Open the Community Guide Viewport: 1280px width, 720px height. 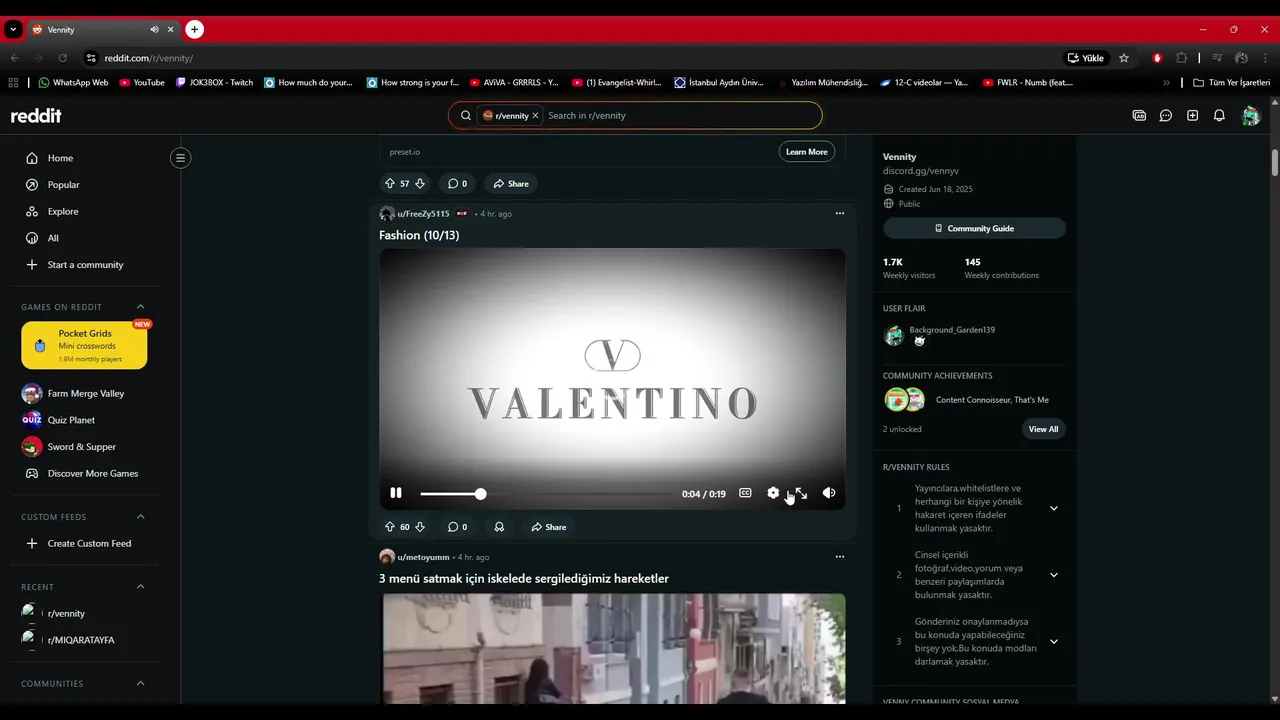point(974,229)
